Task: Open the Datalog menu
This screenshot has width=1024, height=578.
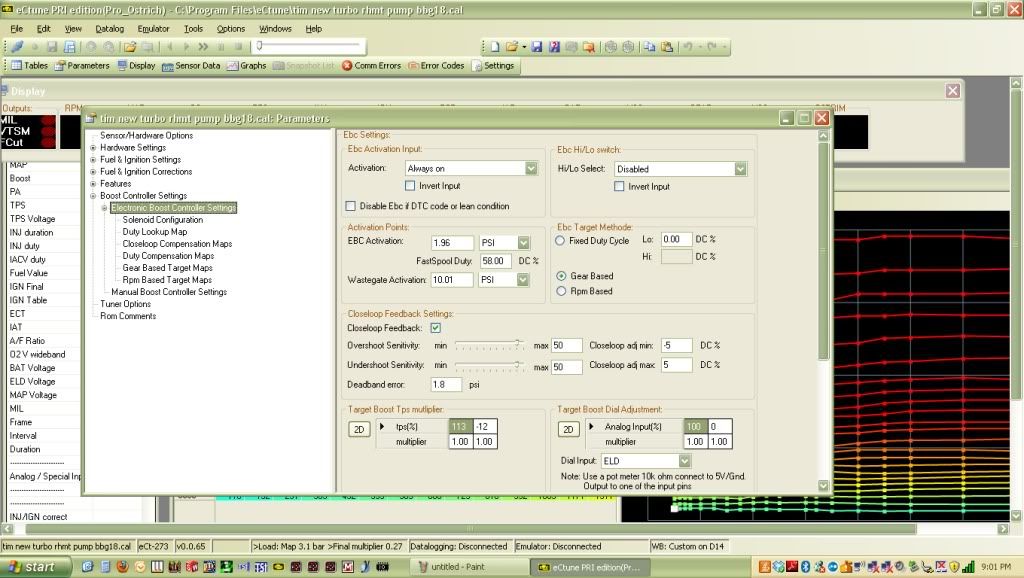Action: pos(110,29)
